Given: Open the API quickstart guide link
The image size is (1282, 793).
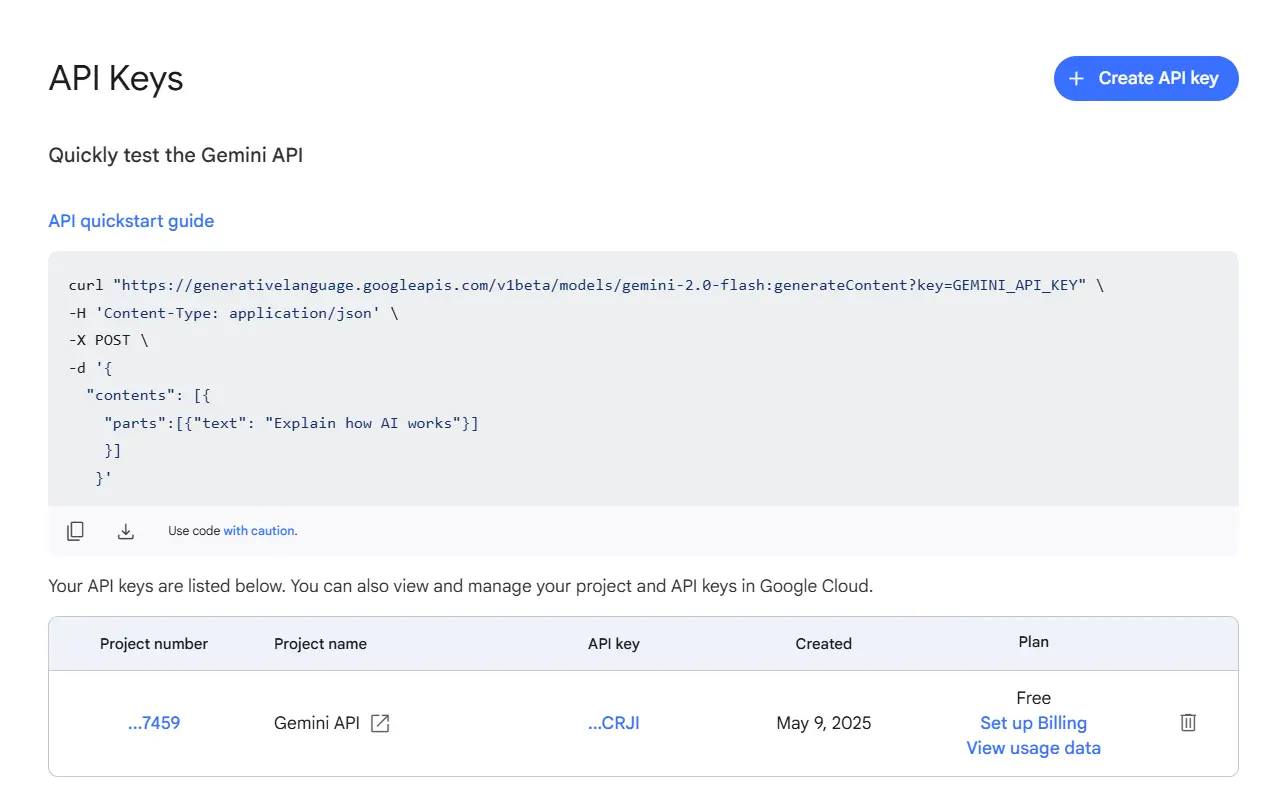Looking at the screenshot, I should coord(131,221).
